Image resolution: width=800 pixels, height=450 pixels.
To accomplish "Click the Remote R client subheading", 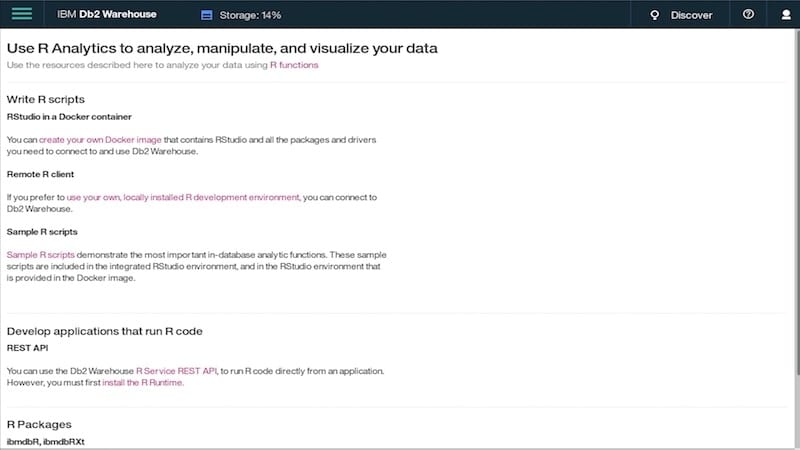I will [x=40, y=174].
